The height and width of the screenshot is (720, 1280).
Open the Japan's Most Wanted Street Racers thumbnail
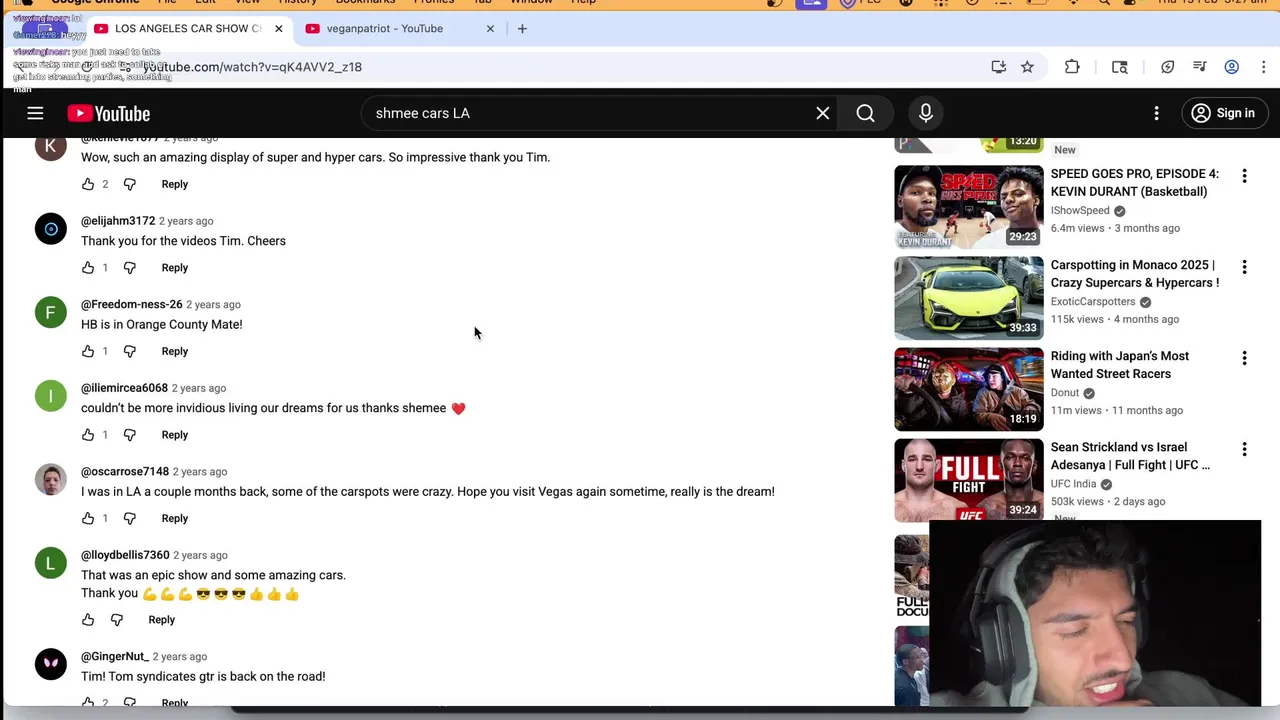[x=968, y=389]
